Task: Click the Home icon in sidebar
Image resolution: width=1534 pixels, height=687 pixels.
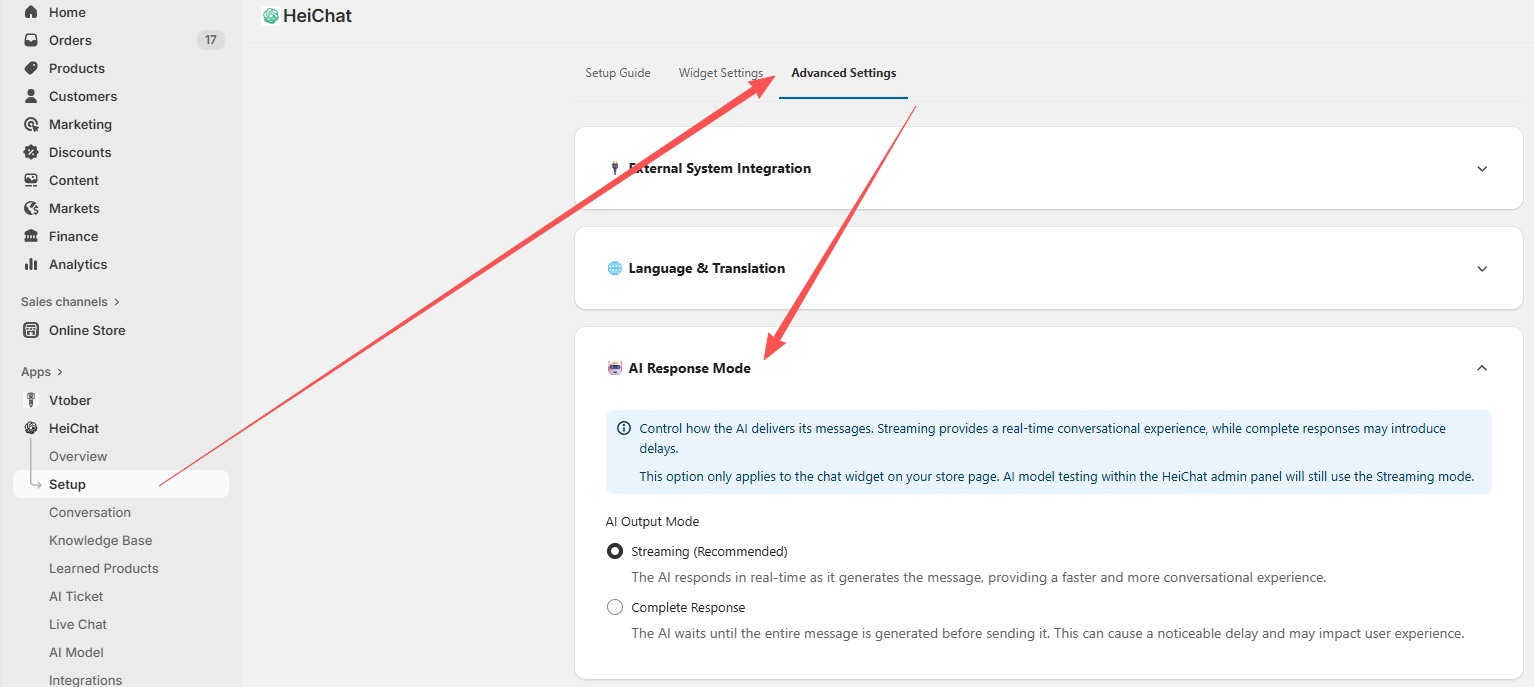Action: (31, 12)
